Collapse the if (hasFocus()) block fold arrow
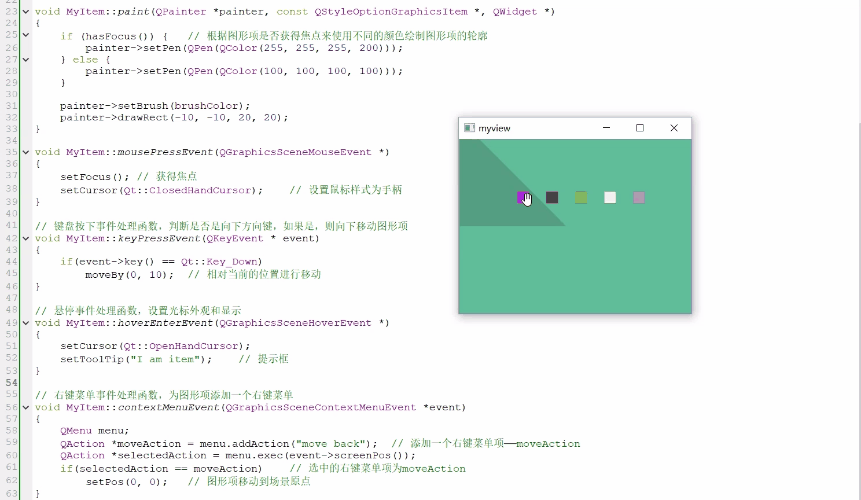Screen dimensions: 861x500 click(x=26, y=35)
